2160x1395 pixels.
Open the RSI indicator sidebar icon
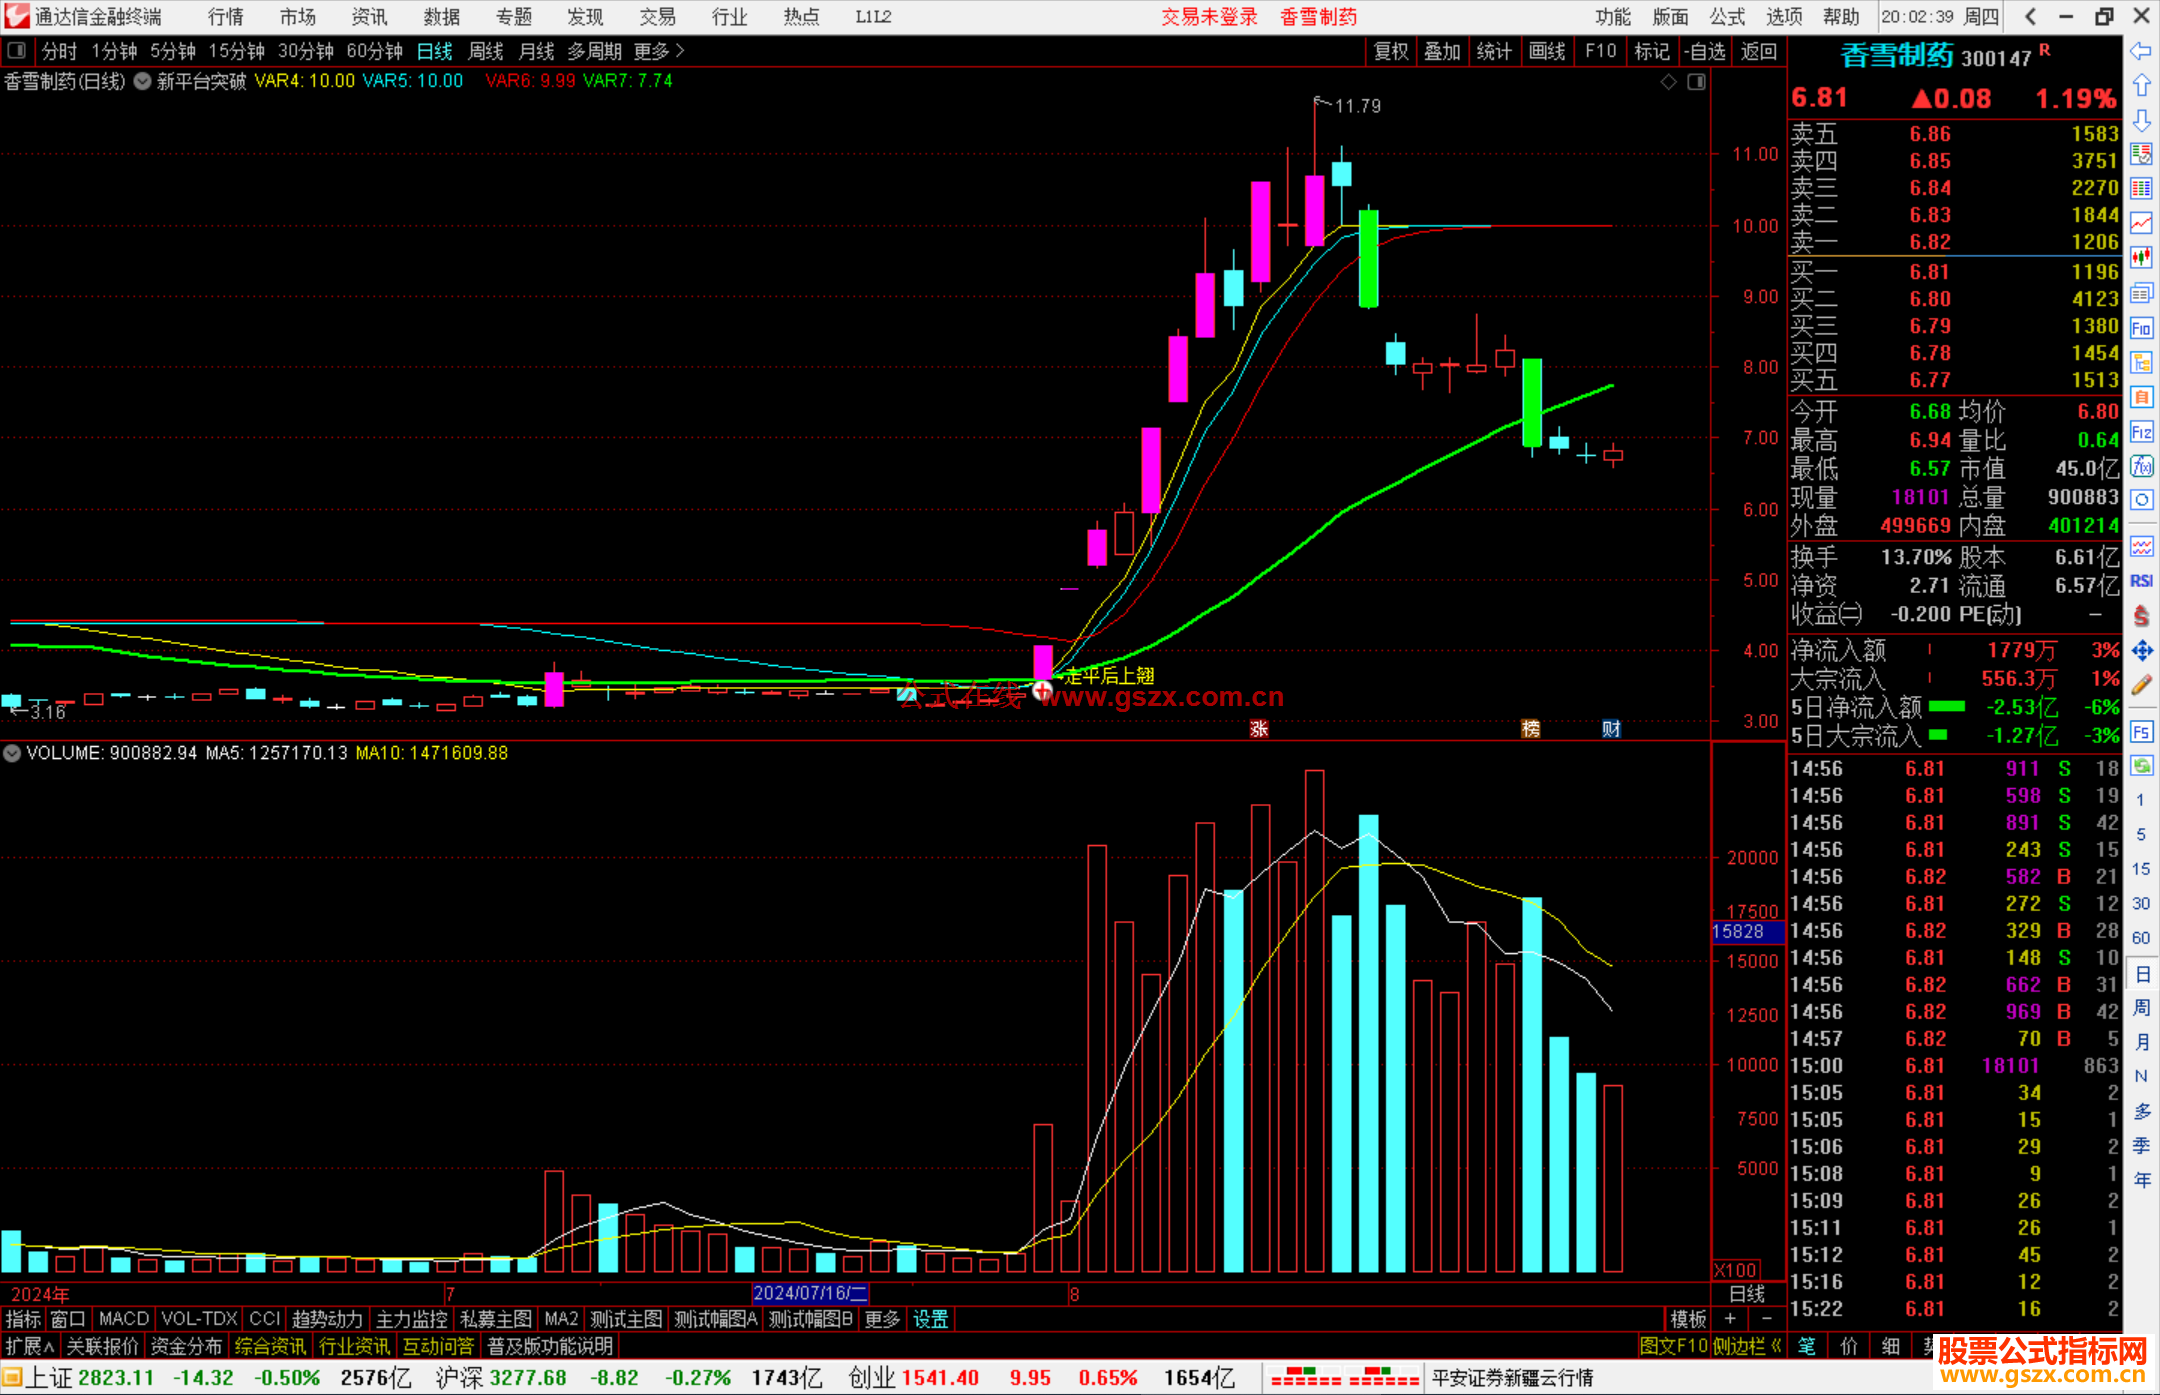pos(2141,581)
